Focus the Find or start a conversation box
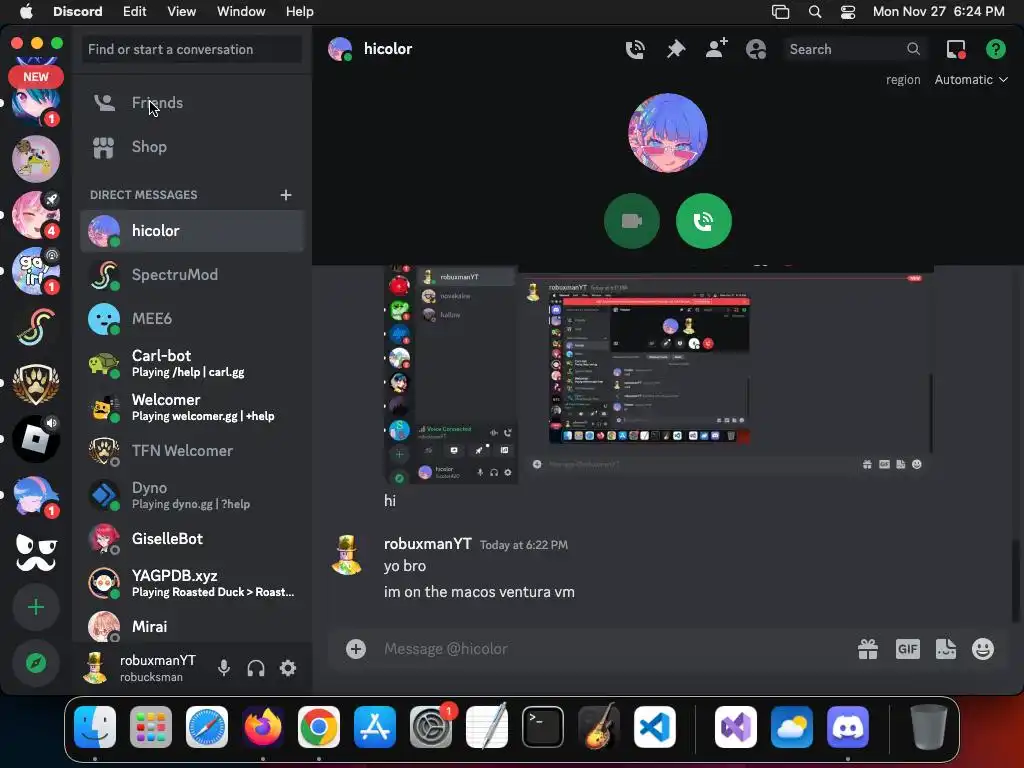This screenshot has height=768, width=1024. pos(191,50)
